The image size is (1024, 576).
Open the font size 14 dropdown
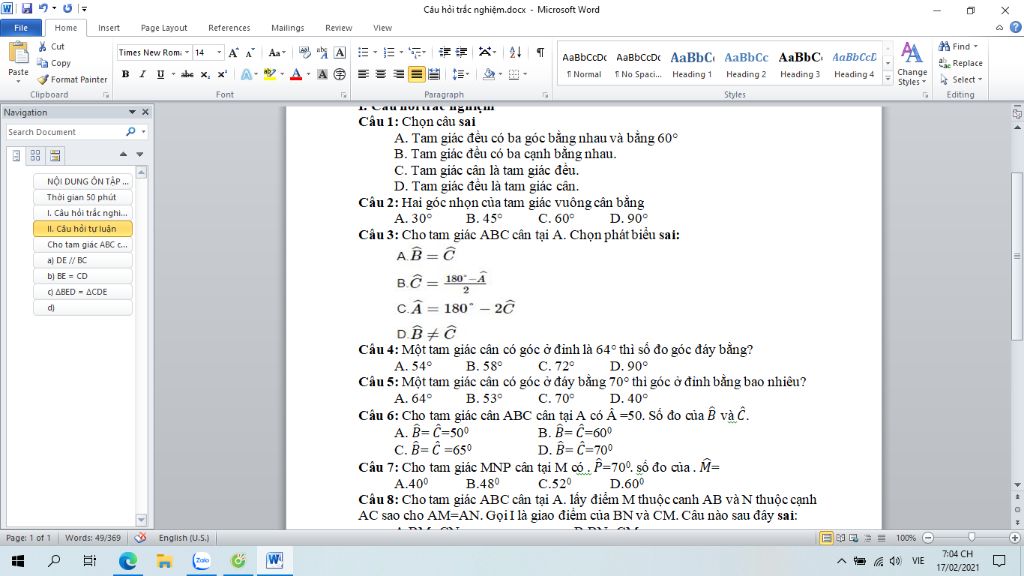pos(219,52)
